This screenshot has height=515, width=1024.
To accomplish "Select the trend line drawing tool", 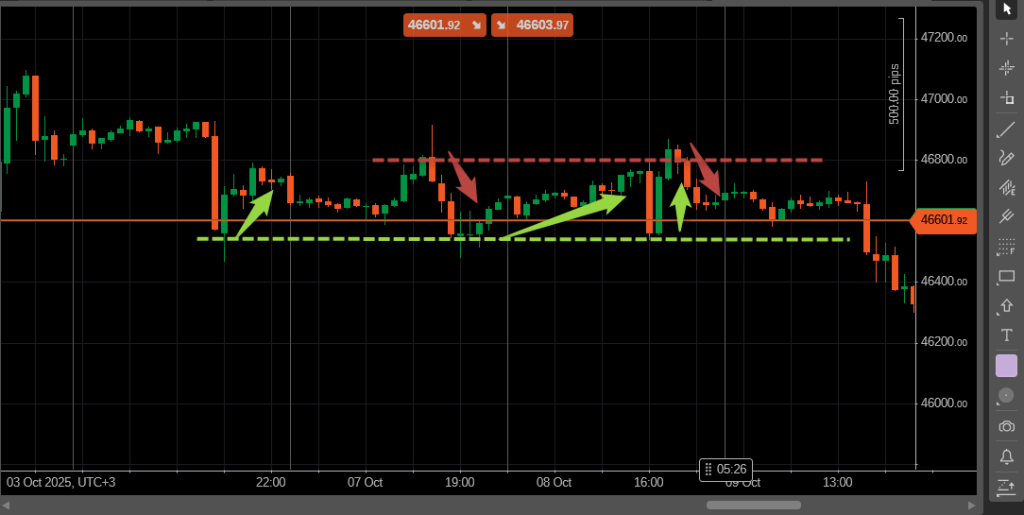I will pyautogui.click(x=1006, y=129).
